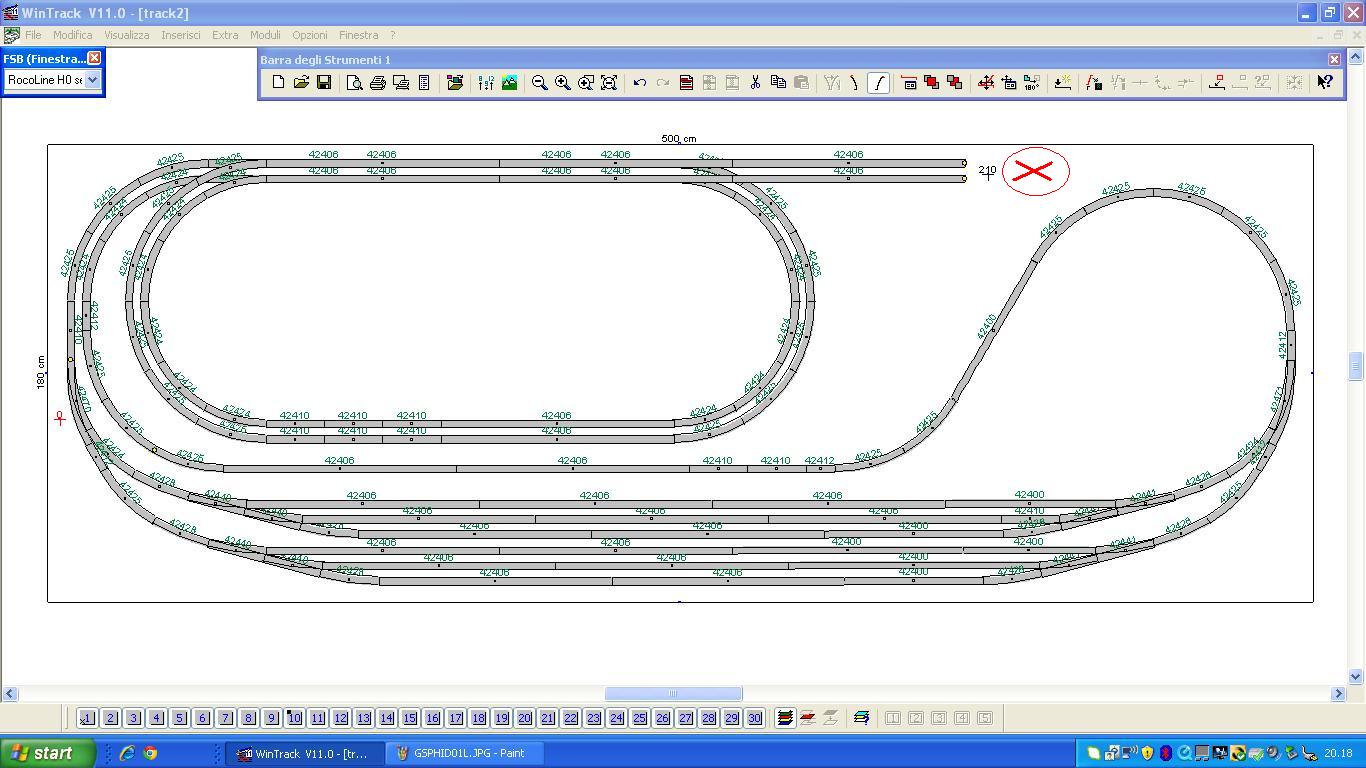Click the overlapping red squares icon
Viewport: 1366px width, 768px height.
click(932, 83)
